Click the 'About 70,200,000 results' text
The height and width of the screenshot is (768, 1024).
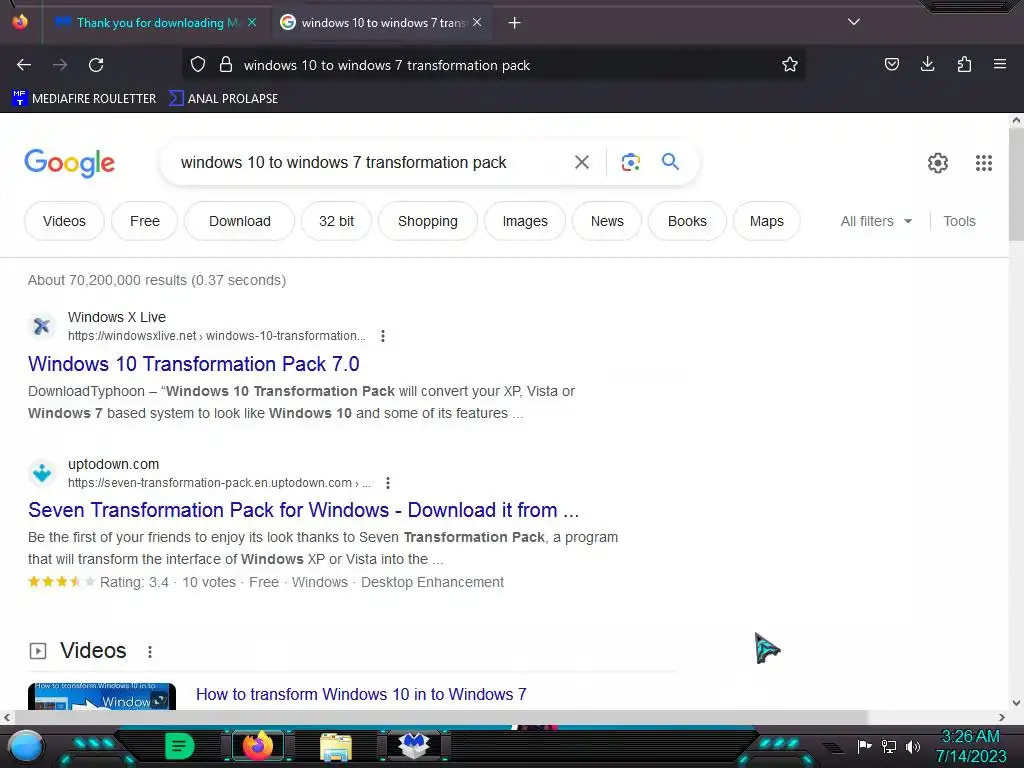(x=157, y=280)
